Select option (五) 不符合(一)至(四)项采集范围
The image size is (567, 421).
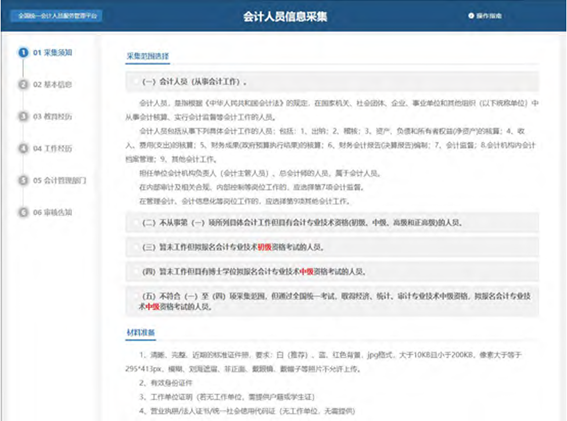[332, 301]
